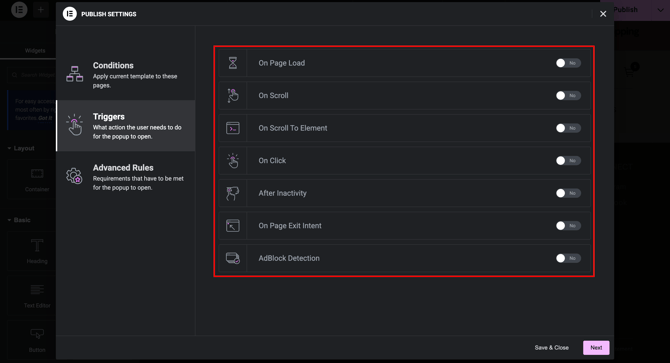This screenshot has height=363, width=670.
Task: Click the Next button
Action: click(x=596, y=348)
